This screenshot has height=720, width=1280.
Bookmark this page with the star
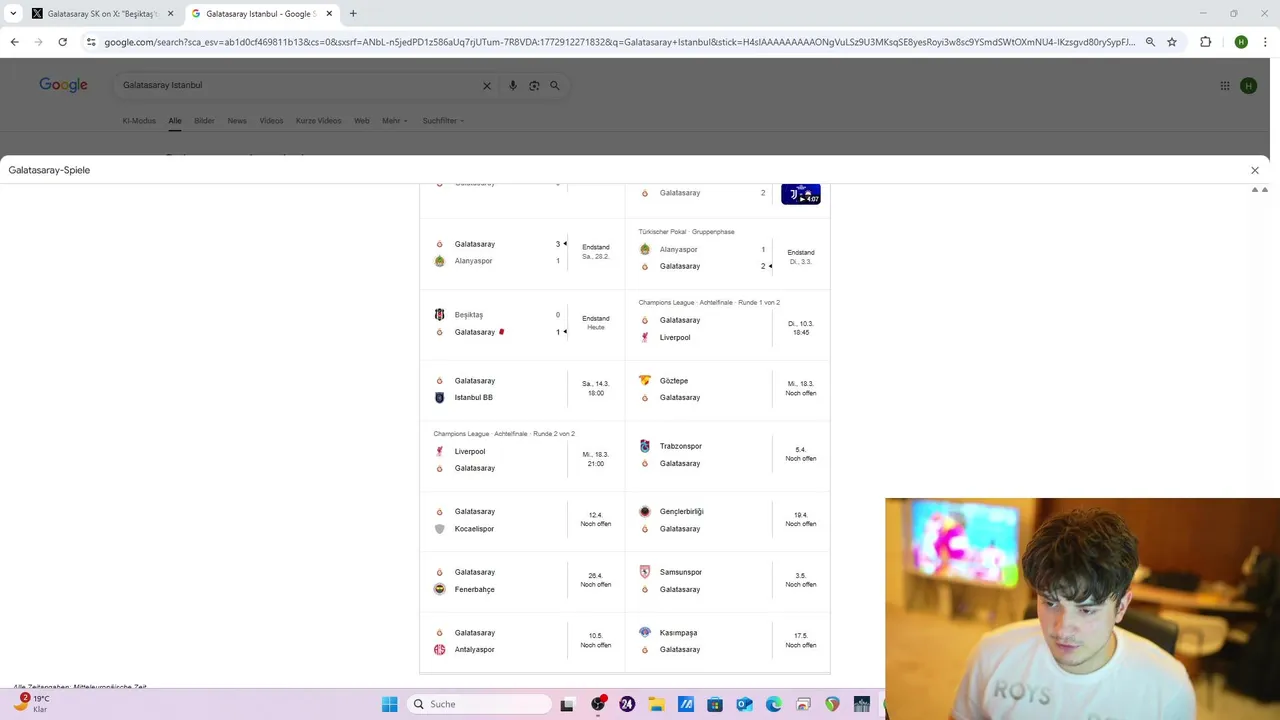pyautogui.click(x=1172, y=42)
